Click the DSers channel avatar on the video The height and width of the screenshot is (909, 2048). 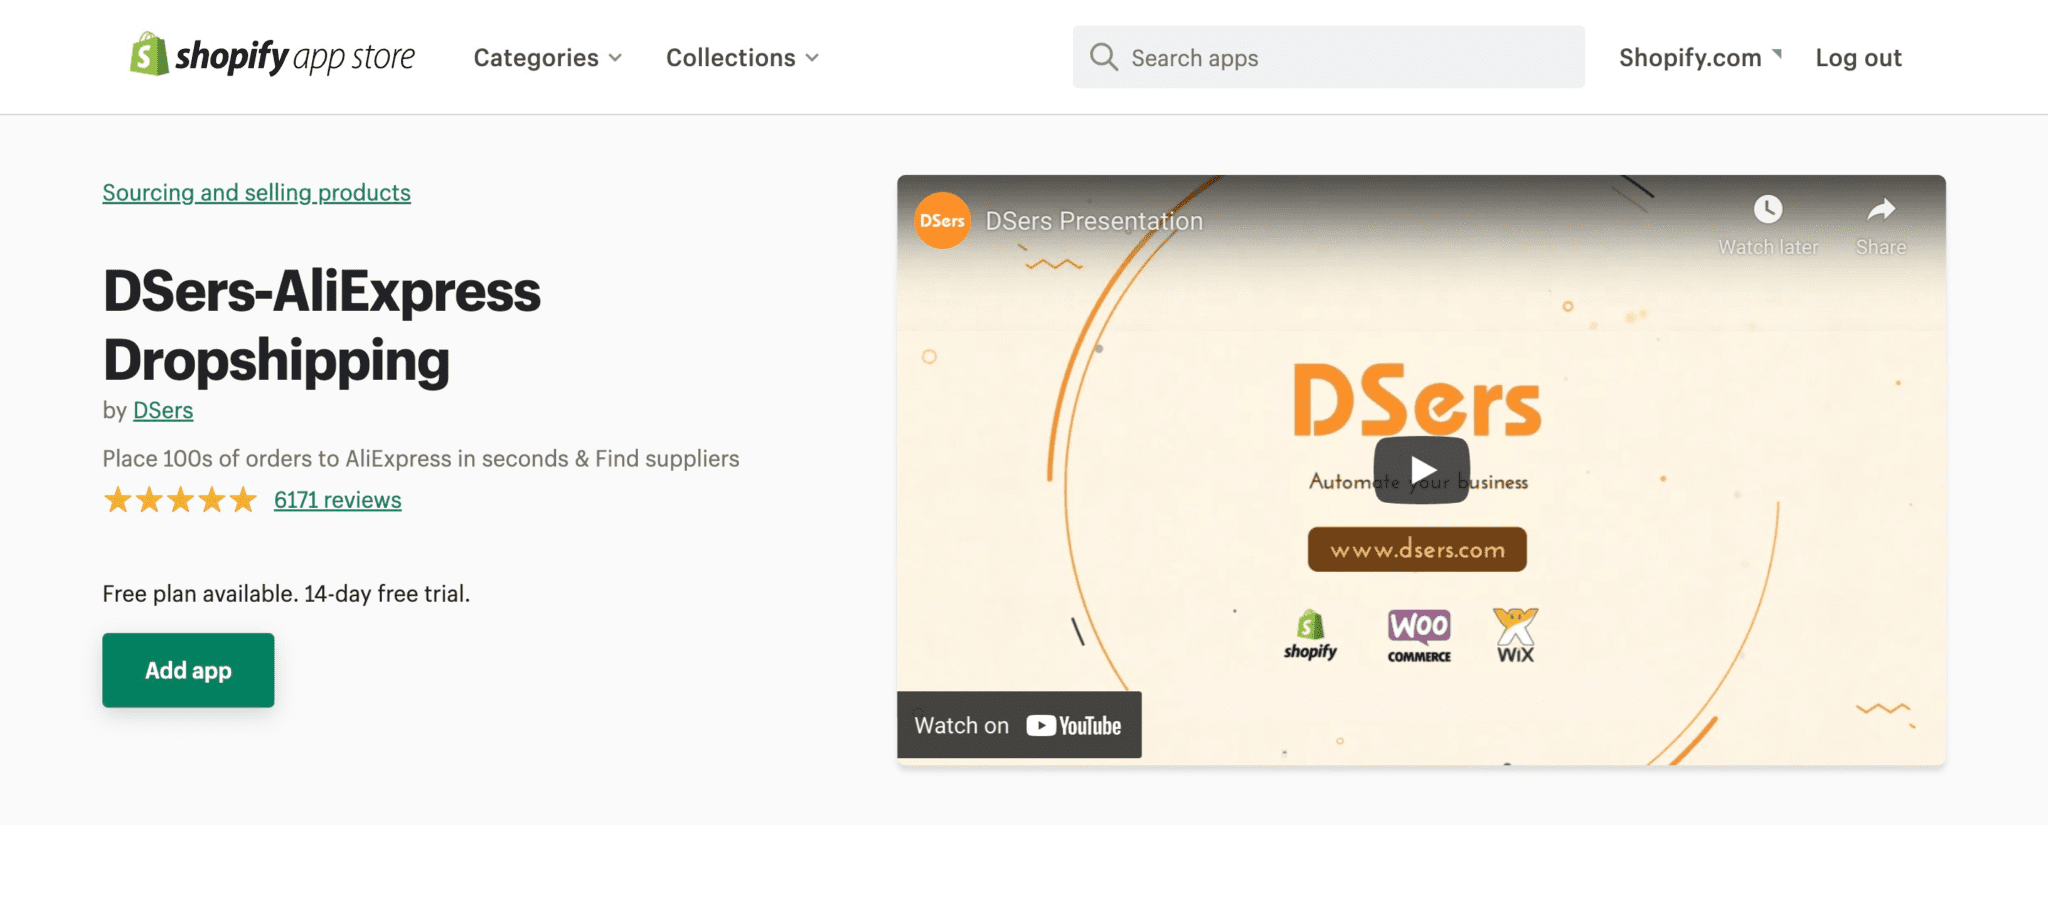941,220
